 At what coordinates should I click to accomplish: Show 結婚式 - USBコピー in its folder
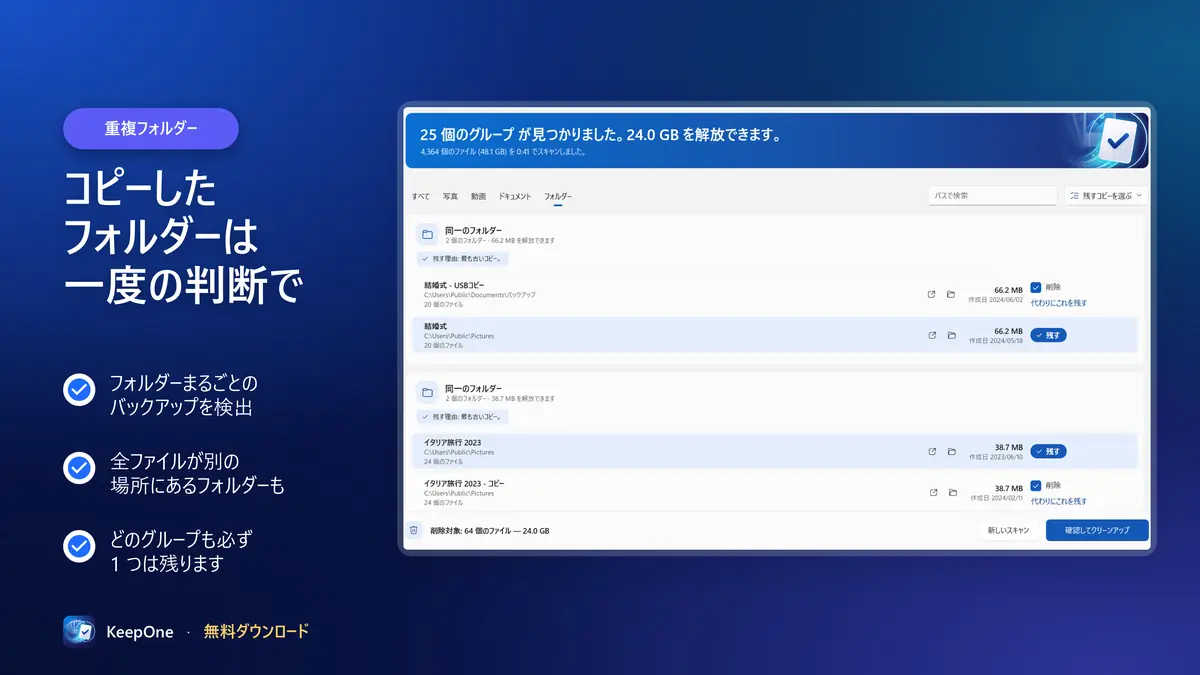coord(951,294)
